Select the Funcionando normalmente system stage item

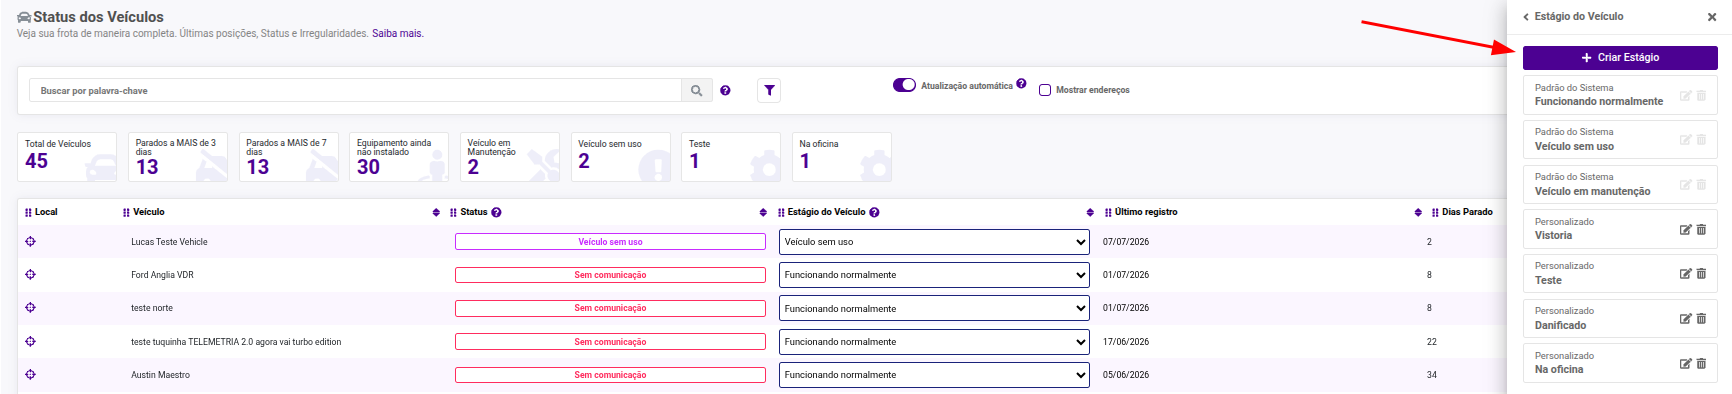point(1620,95)
